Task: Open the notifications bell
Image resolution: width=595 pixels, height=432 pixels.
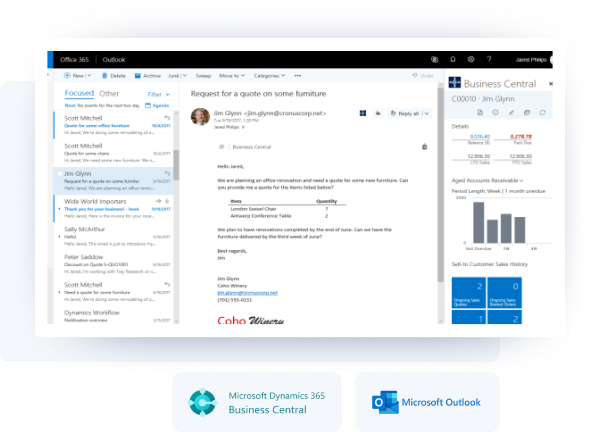Action: coord(453,59)
